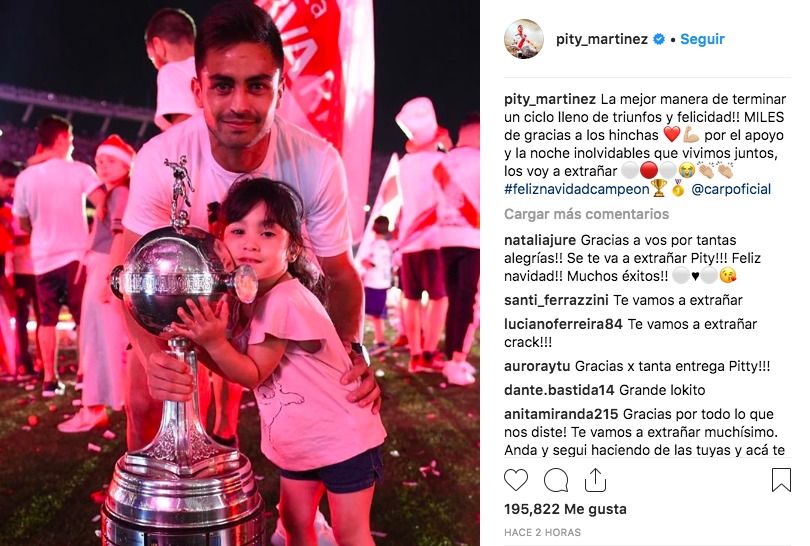View the 195,822 Me gusta likes list

[x=565, y=509]
